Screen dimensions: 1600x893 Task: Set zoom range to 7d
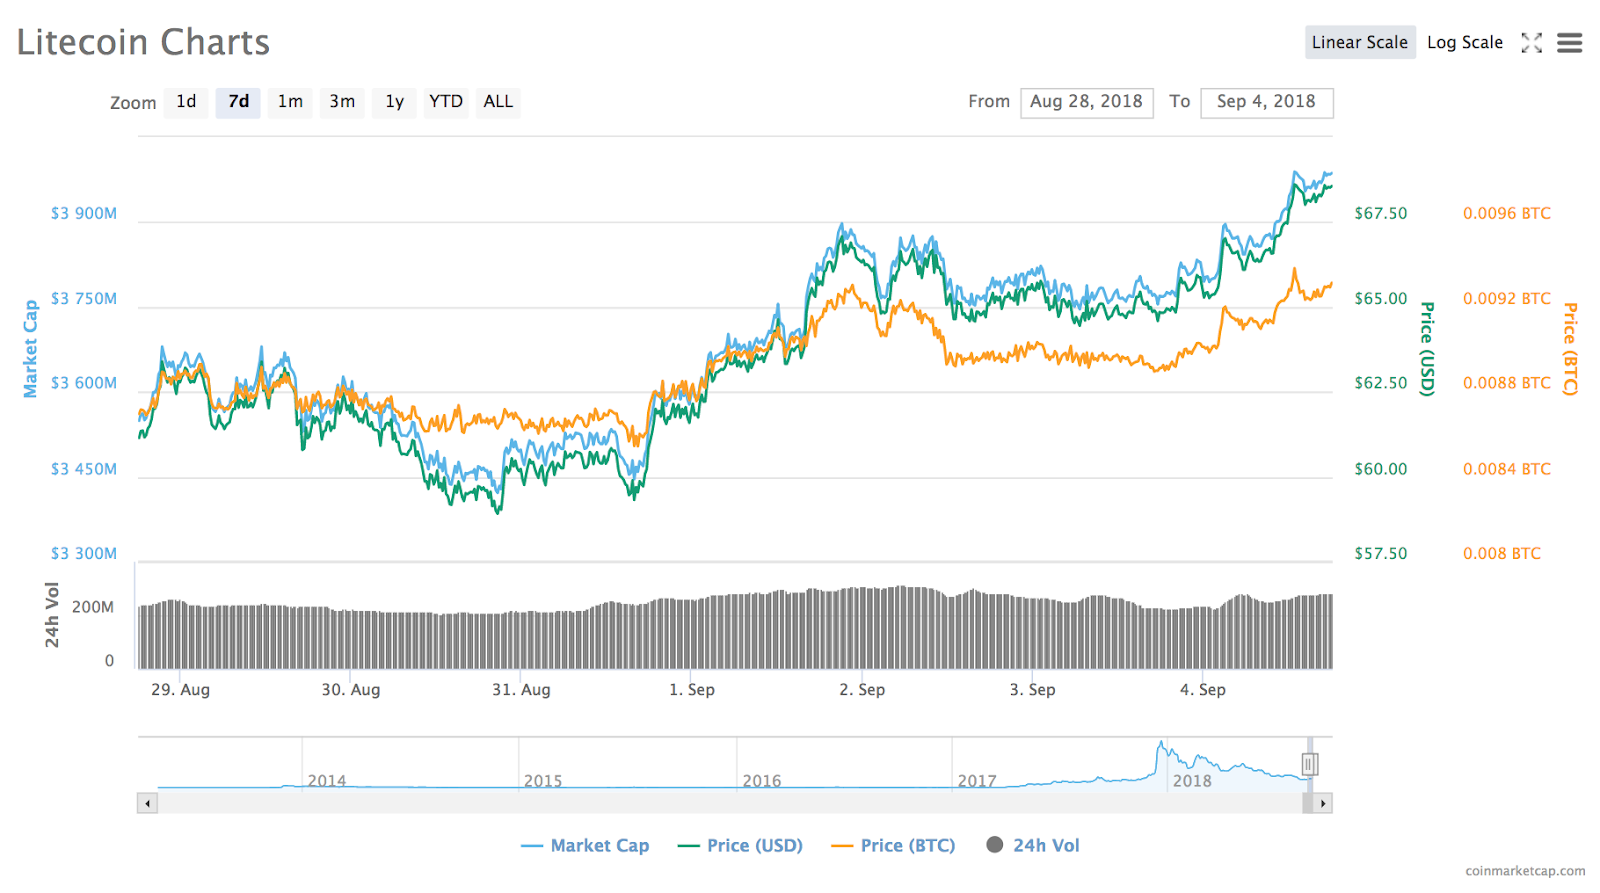(x=238, y=102)
